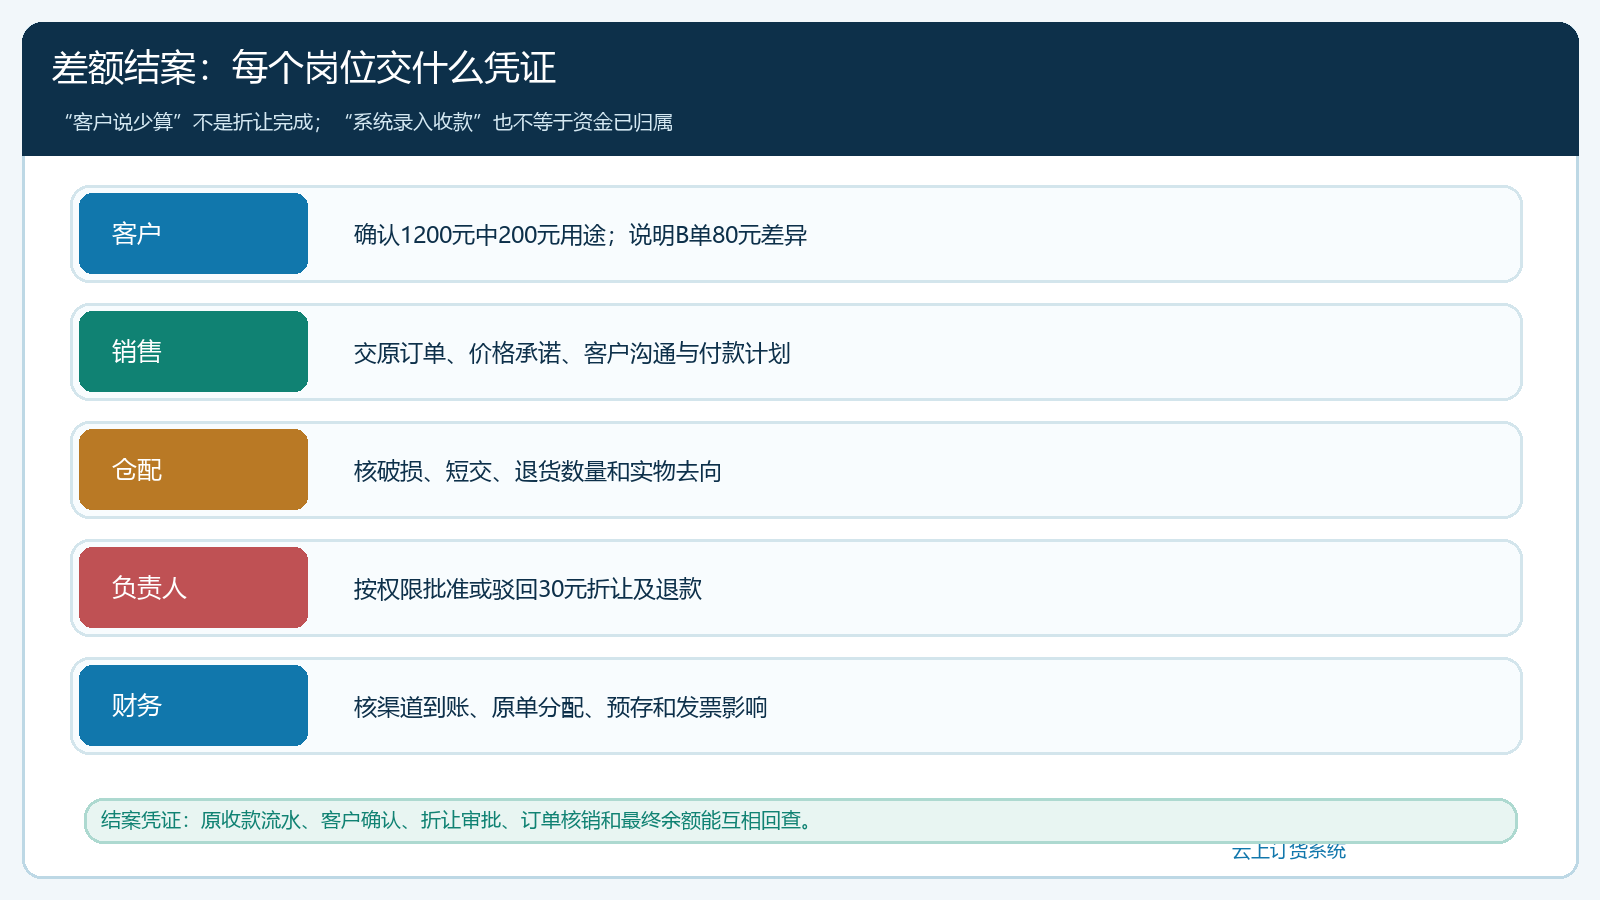Select the title 差额结案：每个岗位交什么凭证

(304, 68)
